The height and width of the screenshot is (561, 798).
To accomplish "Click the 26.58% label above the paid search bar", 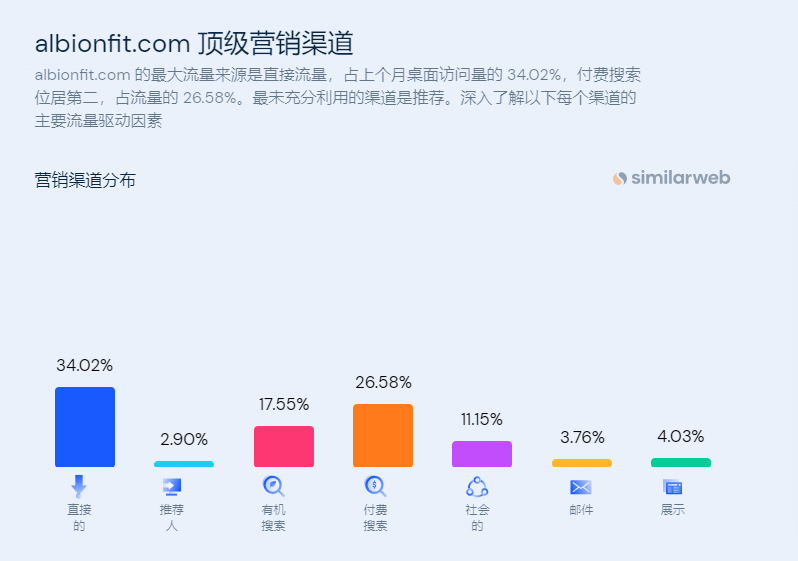I will (383, 382).
